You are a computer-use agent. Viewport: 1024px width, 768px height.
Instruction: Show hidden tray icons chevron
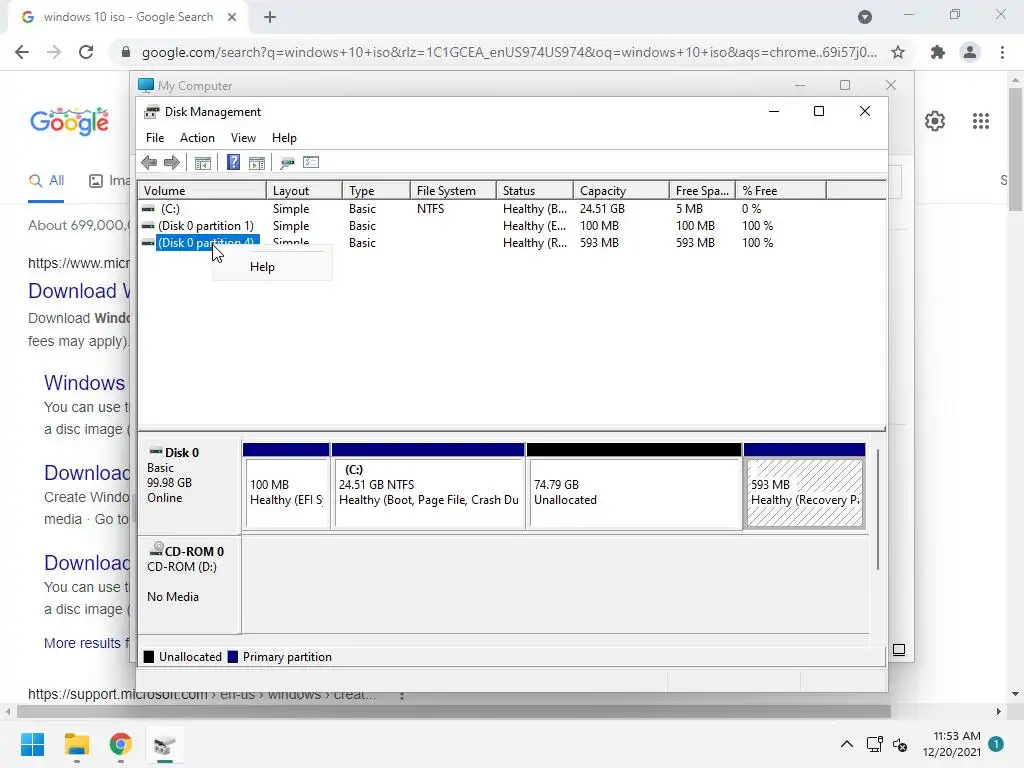pos(846,744)
